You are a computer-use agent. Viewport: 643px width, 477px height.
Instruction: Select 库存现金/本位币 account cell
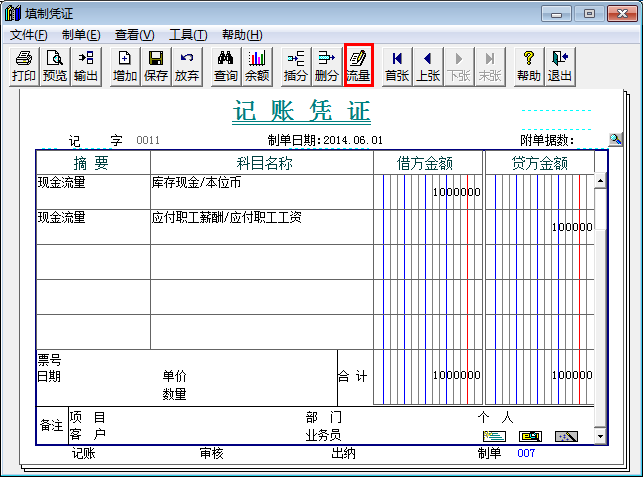point(262,192)
